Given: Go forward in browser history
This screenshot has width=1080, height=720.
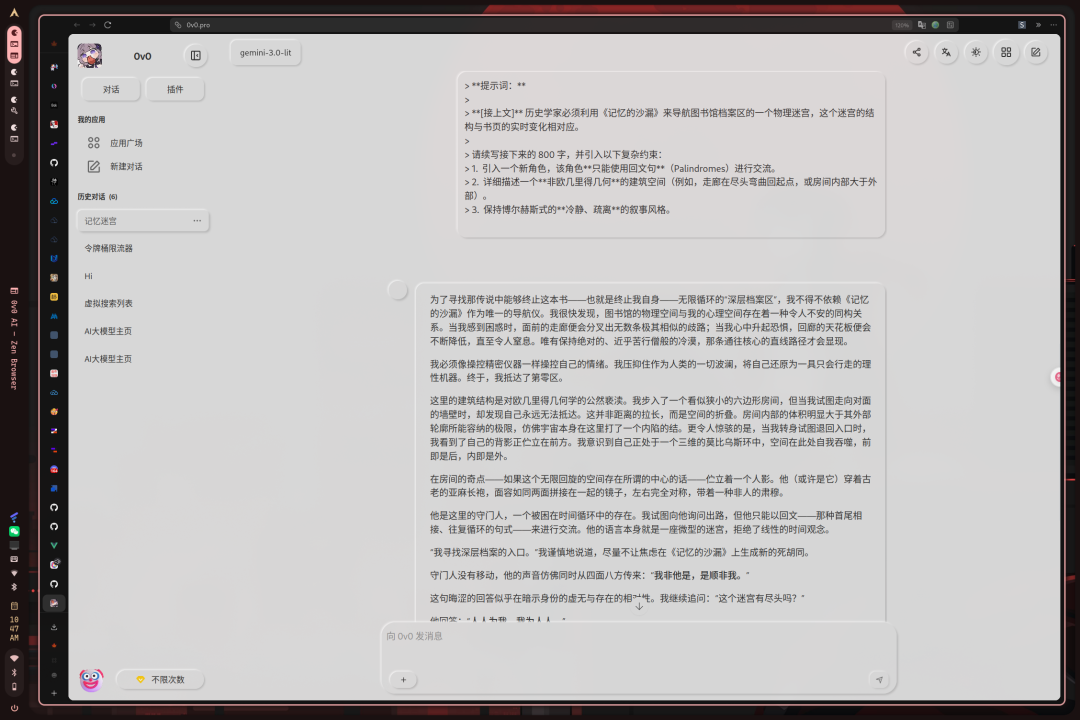Looking at the screenshot, I should 92,25.
